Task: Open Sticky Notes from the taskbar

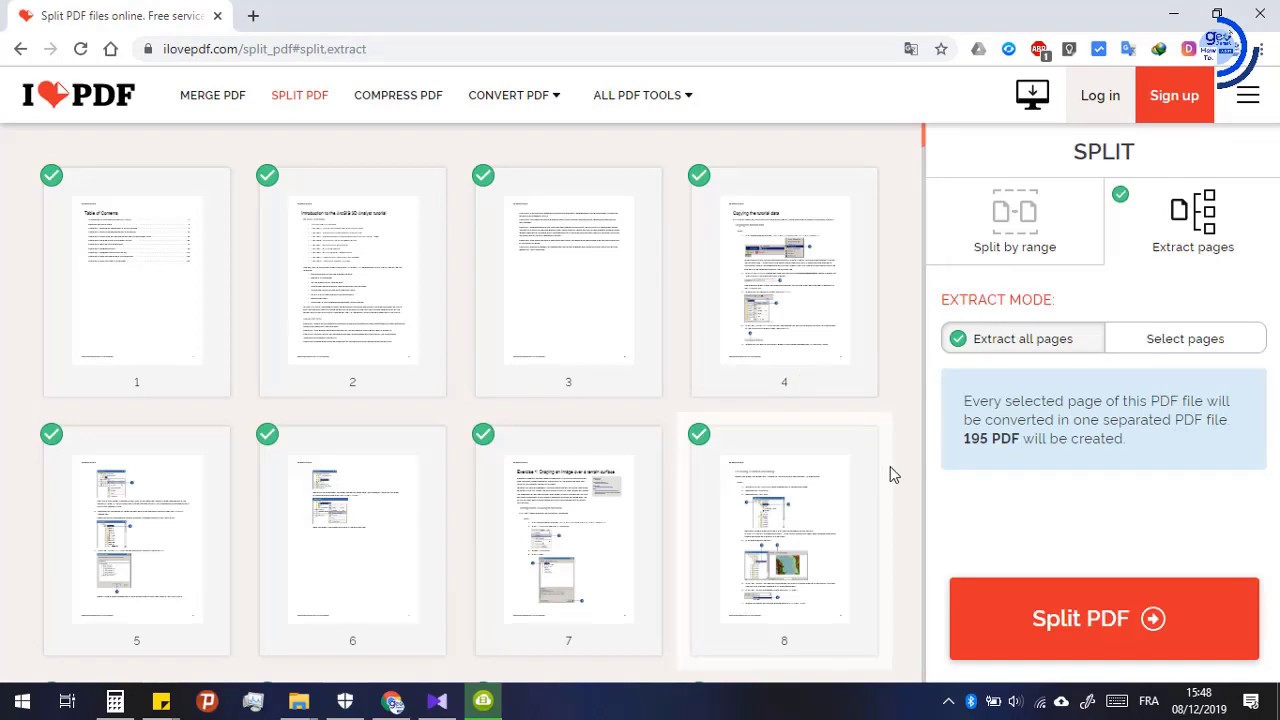Action: 161,701
